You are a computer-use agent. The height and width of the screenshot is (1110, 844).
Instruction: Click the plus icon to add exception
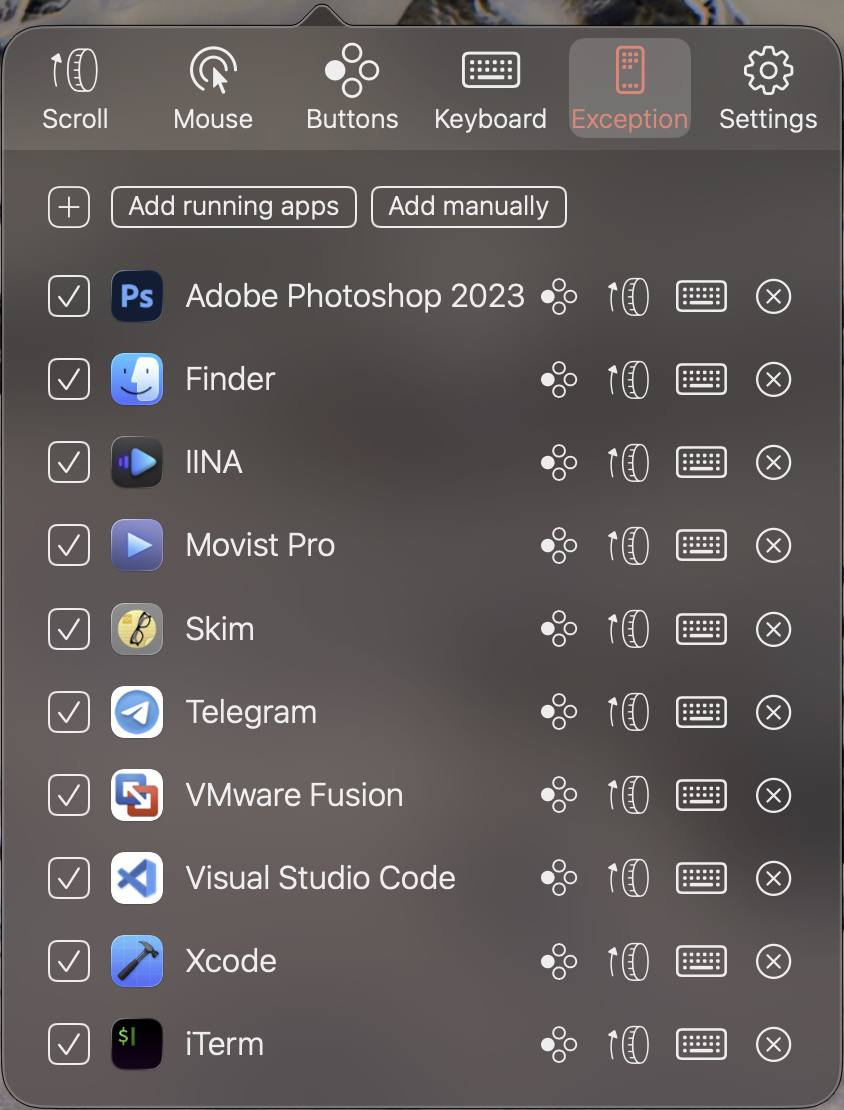tap(69, 207)
